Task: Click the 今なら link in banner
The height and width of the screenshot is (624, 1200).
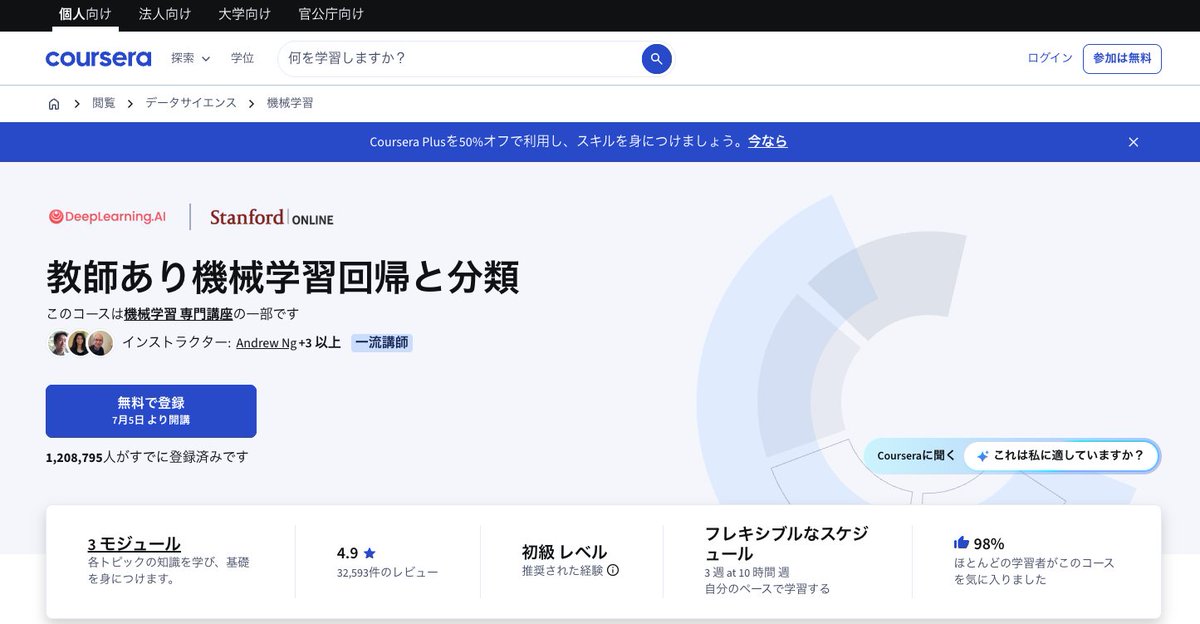Action: click(768, 142)
